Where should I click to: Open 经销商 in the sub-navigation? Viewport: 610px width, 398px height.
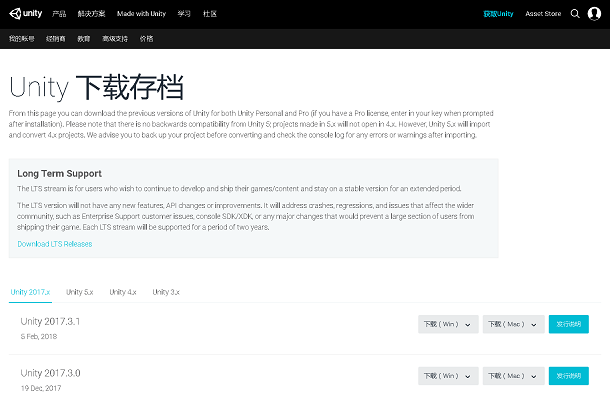point(56,39)
